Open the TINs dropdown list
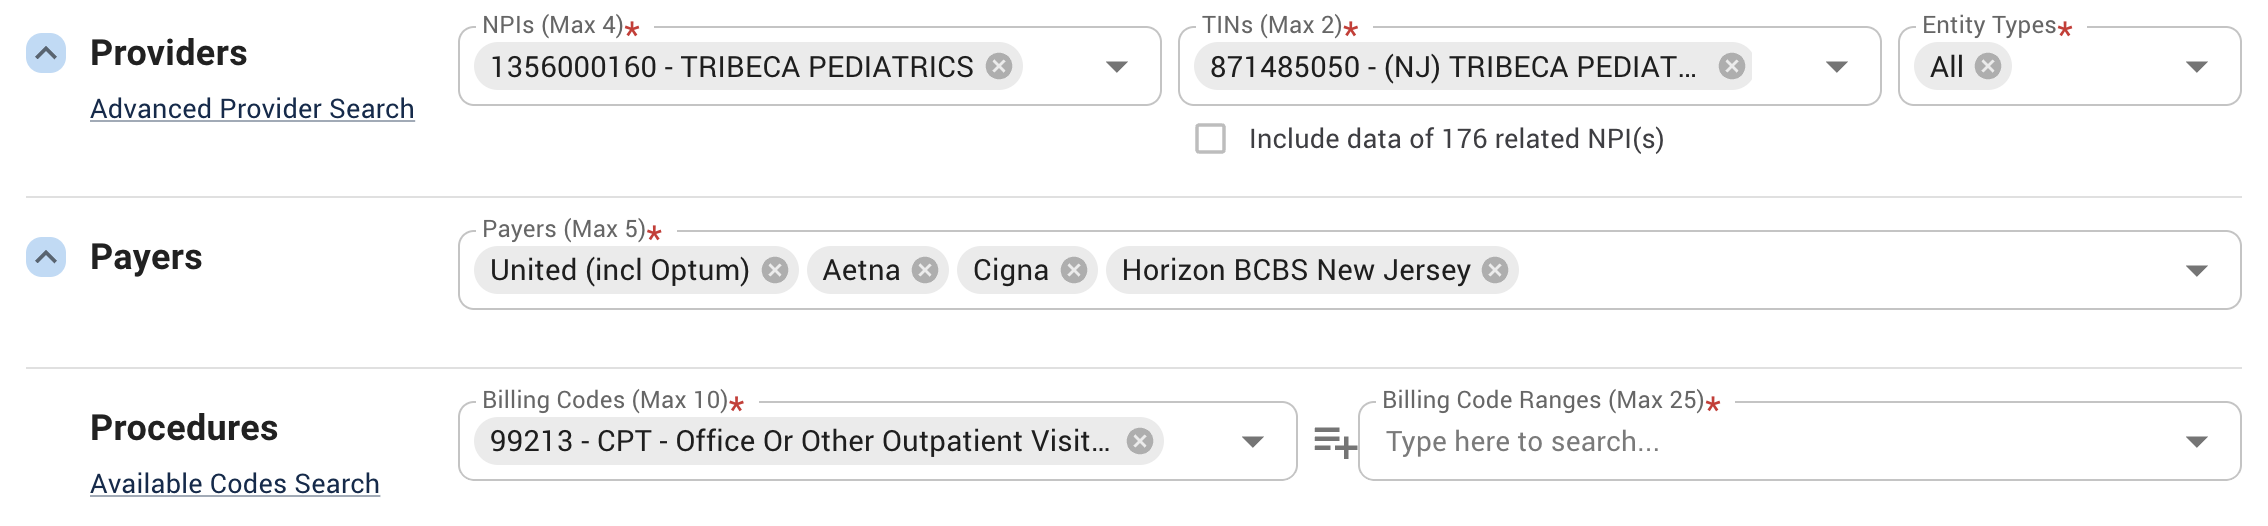Viewport: 2268px width, 526px height. 1836,67
